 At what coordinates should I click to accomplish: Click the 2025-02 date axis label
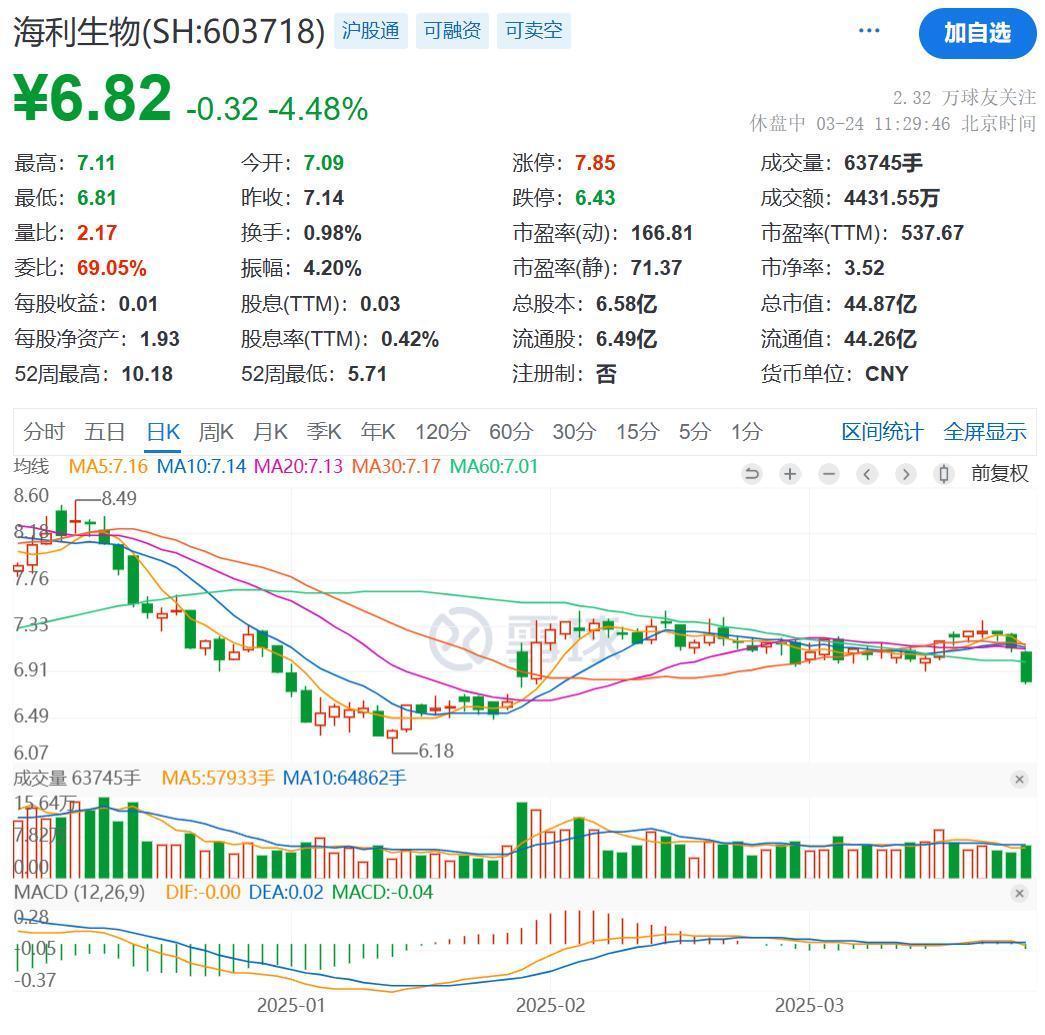550,1006
